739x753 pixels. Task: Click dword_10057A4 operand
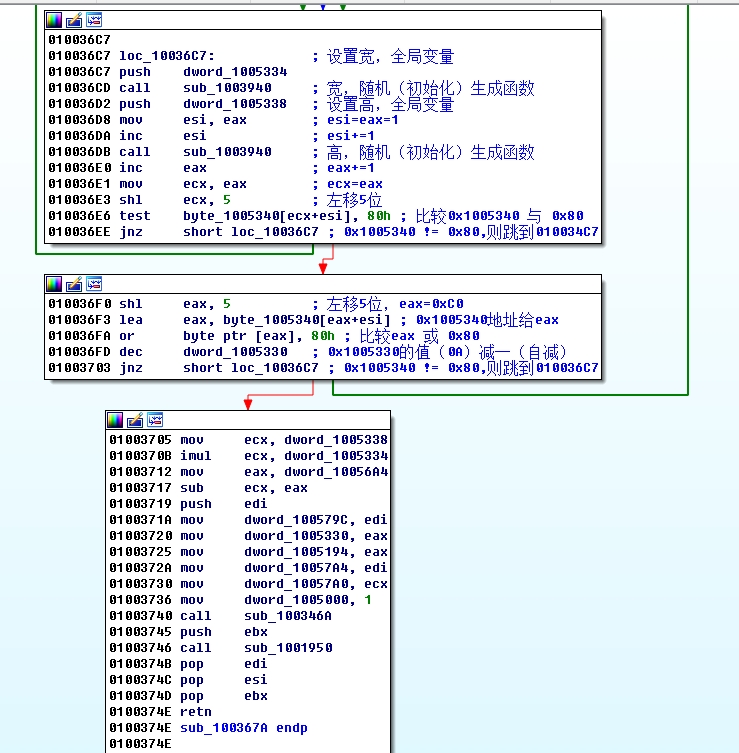pyautogui.click(x=296, y=568)
